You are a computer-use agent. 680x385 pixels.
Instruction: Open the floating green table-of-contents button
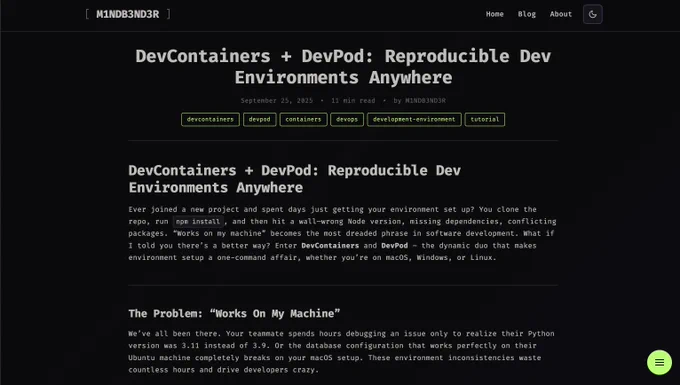[659, 362]
